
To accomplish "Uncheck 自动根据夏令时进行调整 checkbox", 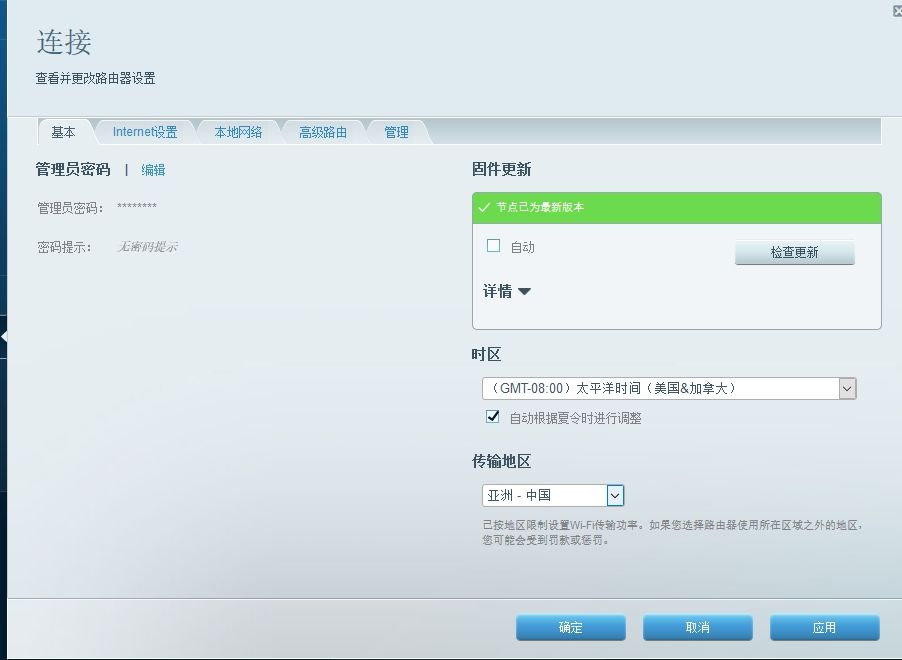I will [x=493, y=417].
